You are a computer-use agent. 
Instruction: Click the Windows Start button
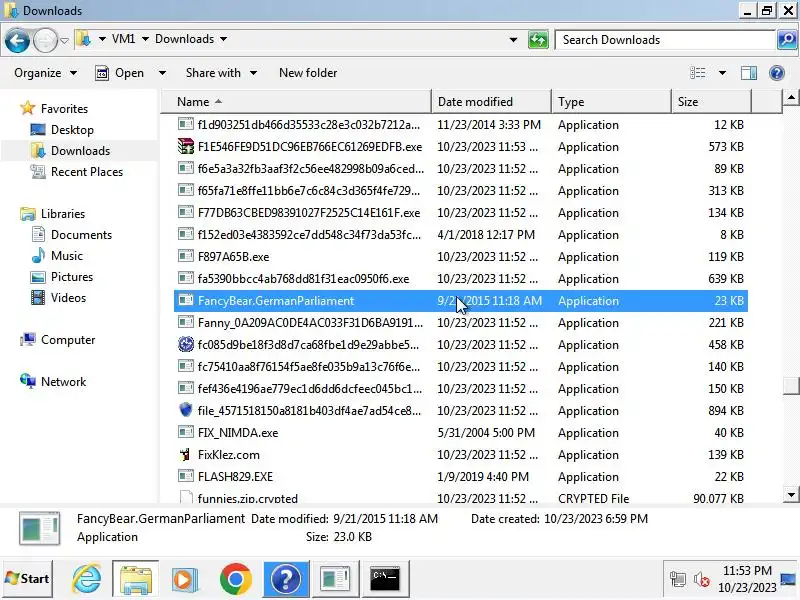(28, 579)
